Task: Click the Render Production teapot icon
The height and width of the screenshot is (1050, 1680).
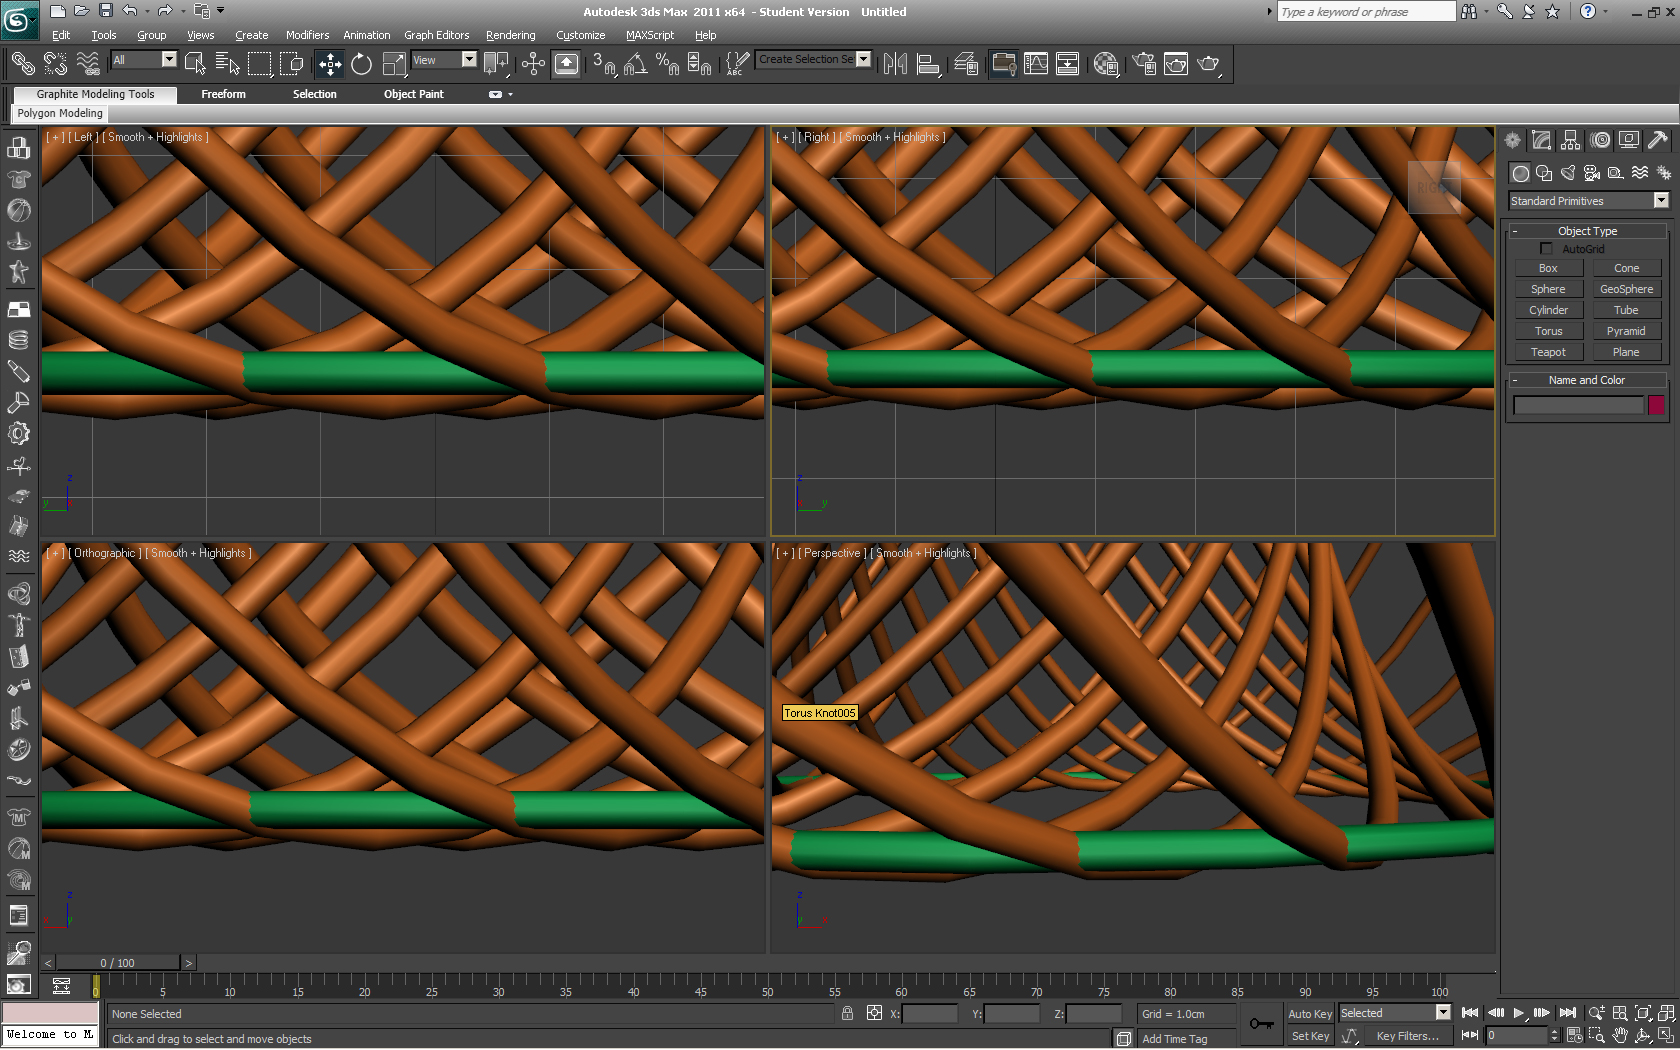Action: [1209, 64]
